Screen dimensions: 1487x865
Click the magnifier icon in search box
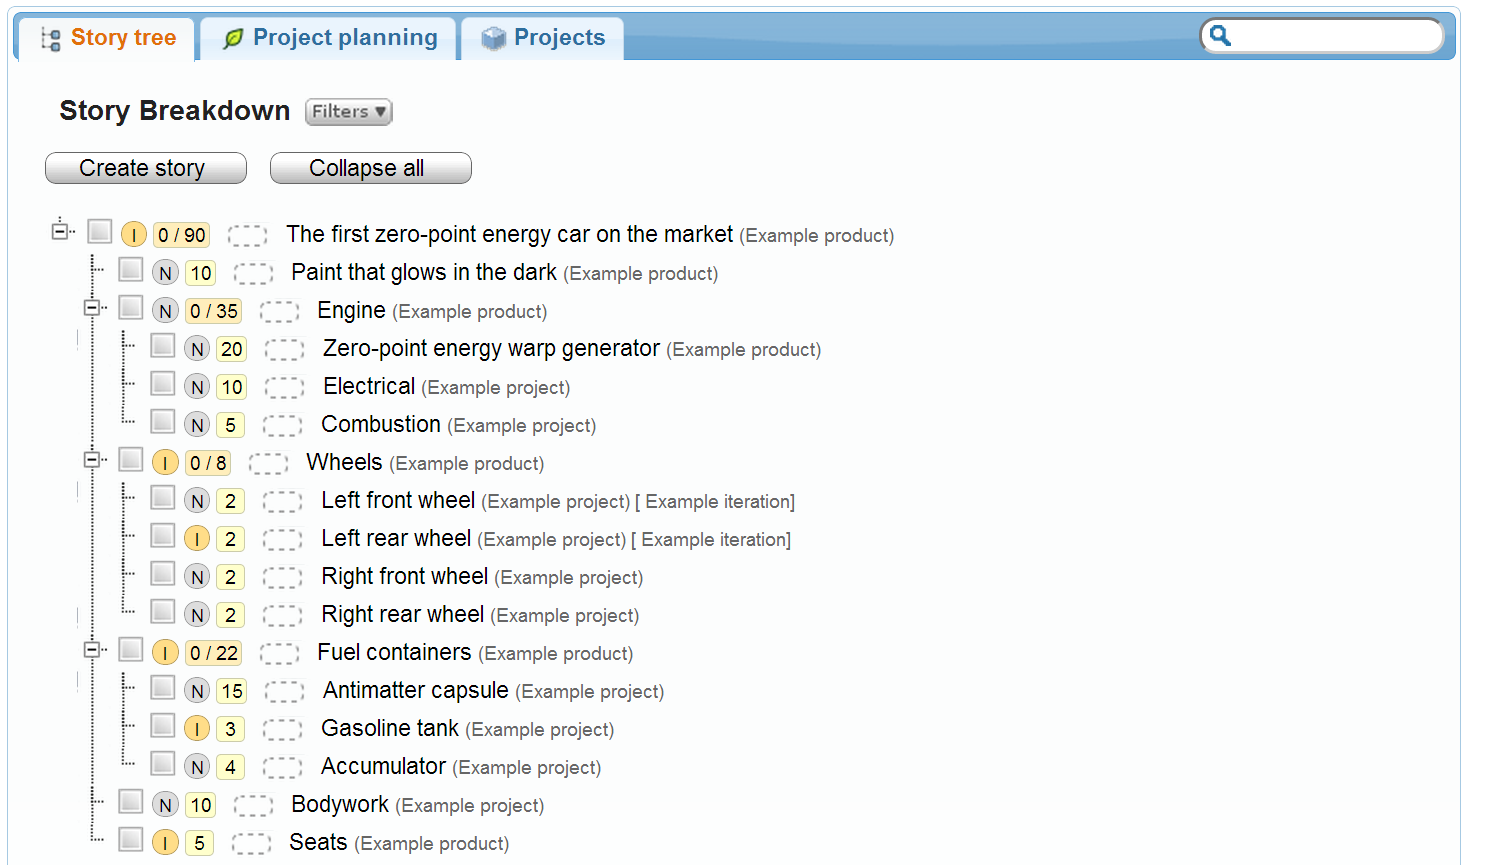pyautogui.click(x=1220, y=37)
